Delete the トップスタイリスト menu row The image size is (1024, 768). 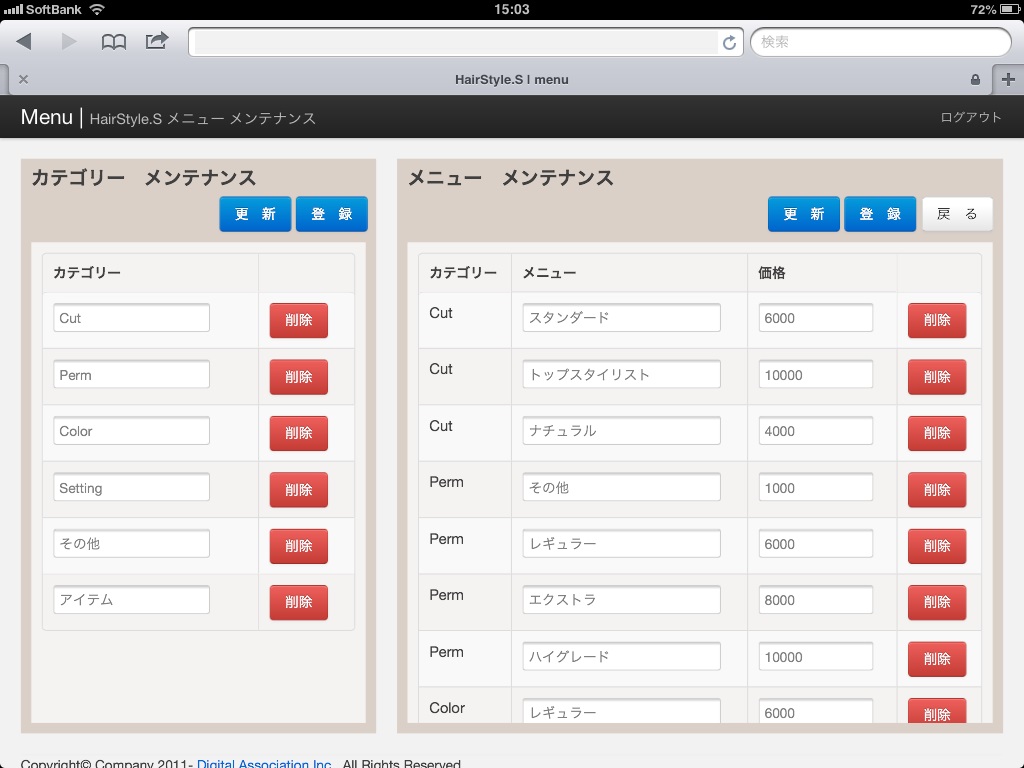pyautogui.click(x=936, y=377)
